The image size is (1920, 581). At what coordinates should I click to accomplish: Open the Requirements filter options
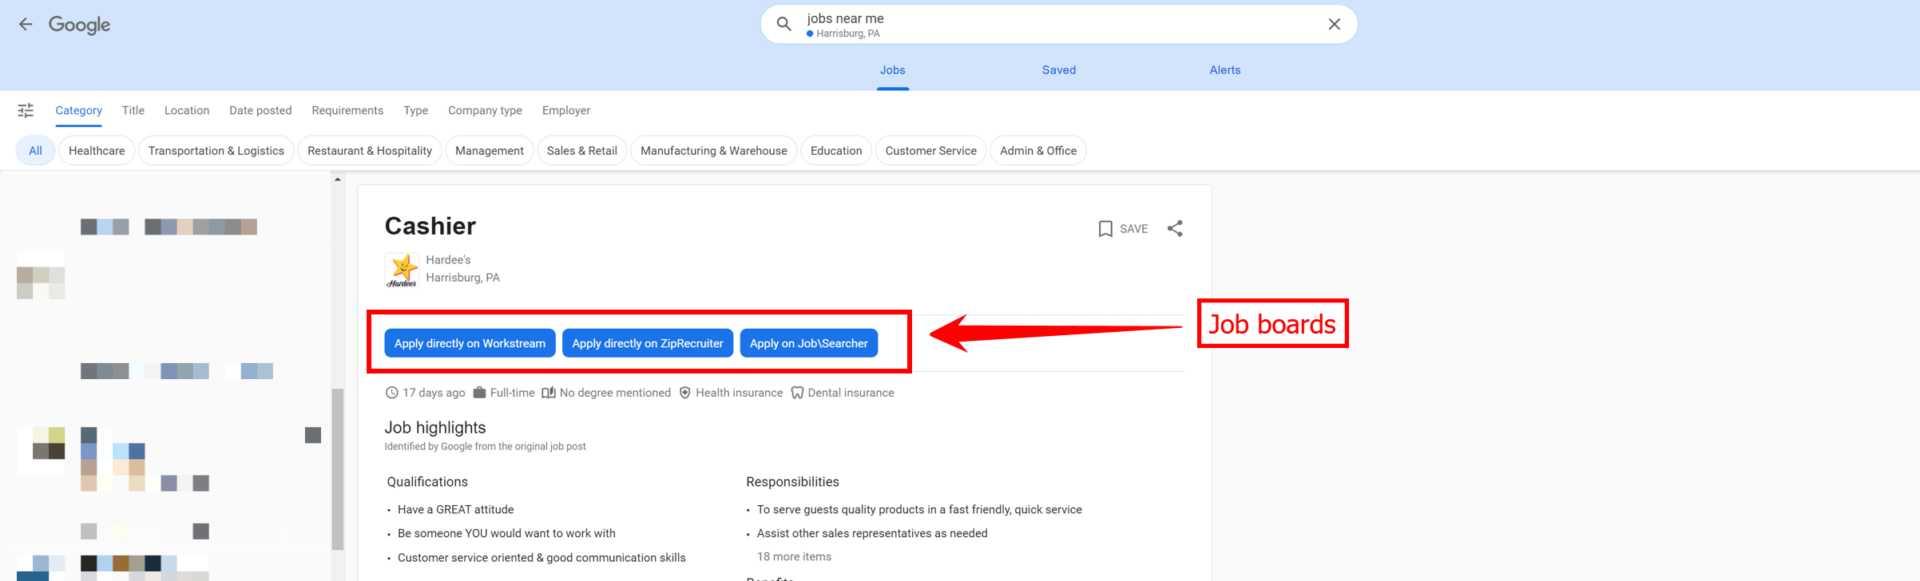(x=347, y=110)
